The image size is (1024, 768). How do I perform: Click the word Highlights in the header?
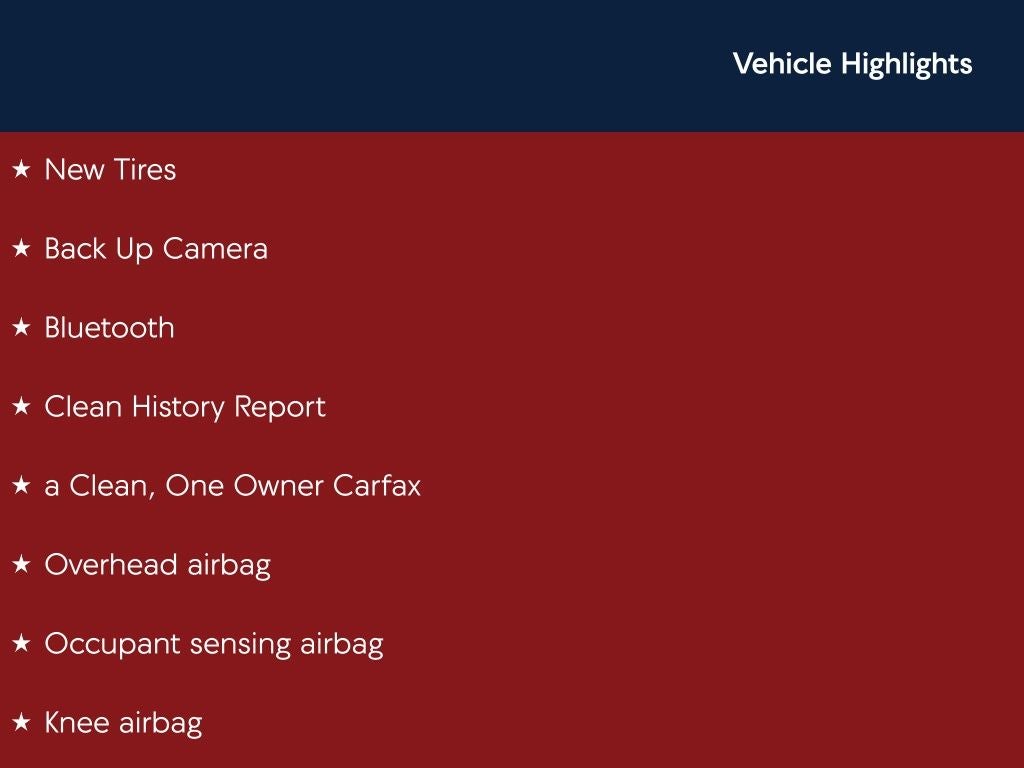(x=906, y=64)
